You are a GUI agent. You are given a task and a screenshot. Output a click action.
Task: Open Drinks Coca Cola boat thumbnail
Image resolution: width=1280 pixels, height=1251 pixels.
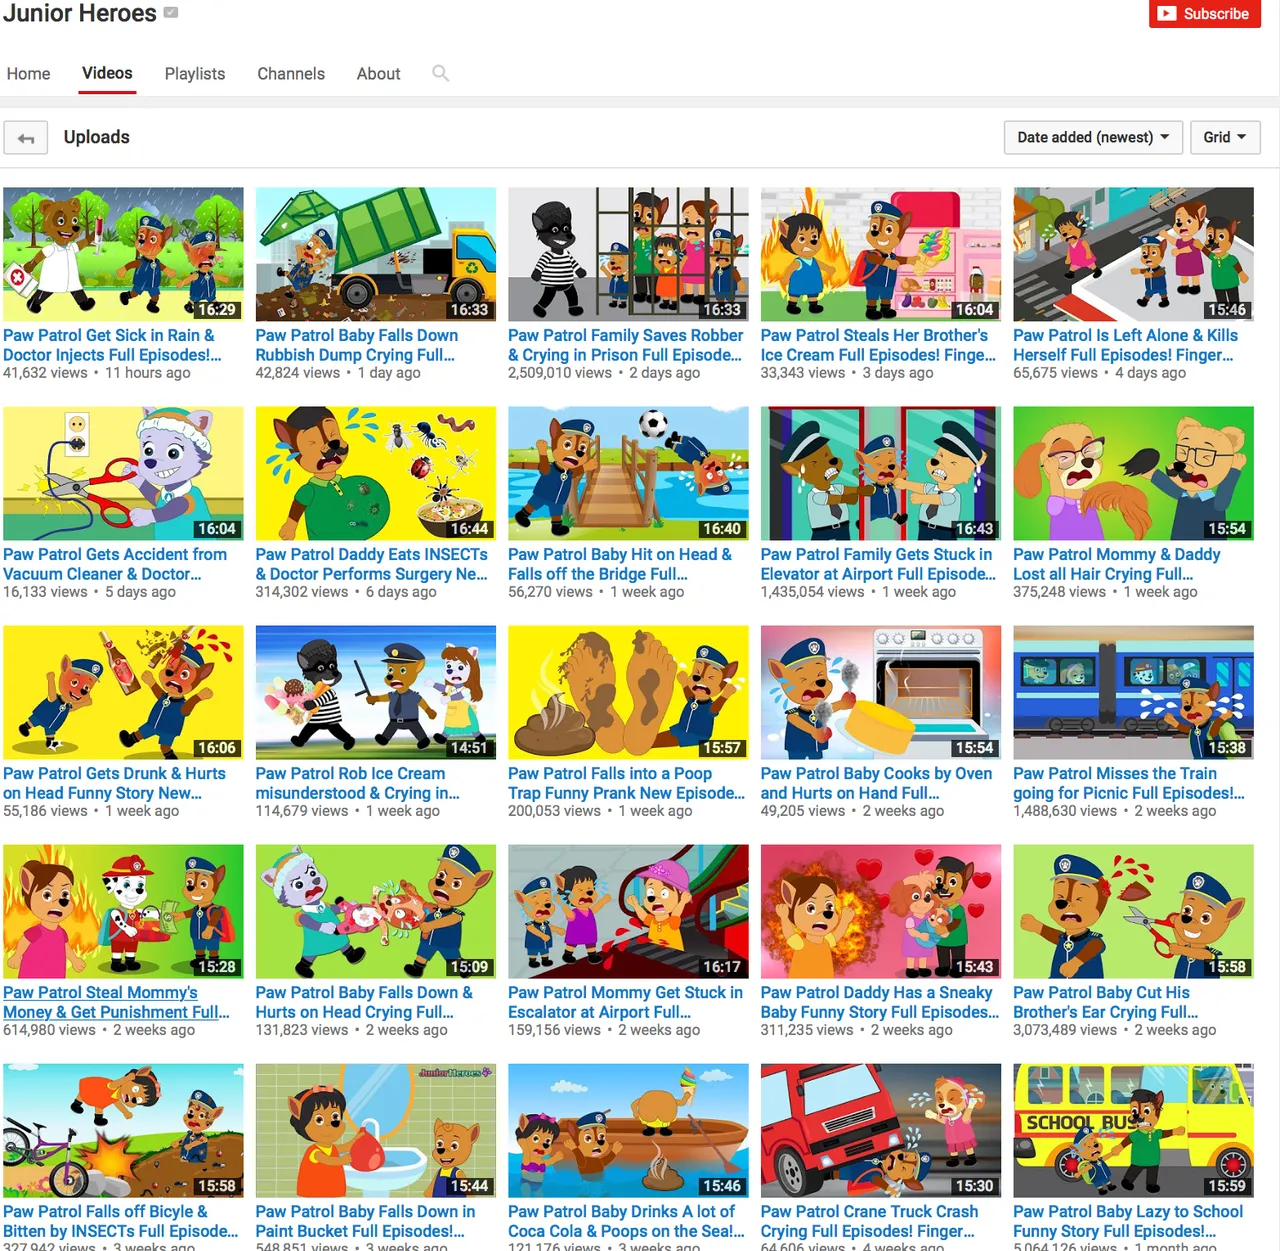point(628,1130)
